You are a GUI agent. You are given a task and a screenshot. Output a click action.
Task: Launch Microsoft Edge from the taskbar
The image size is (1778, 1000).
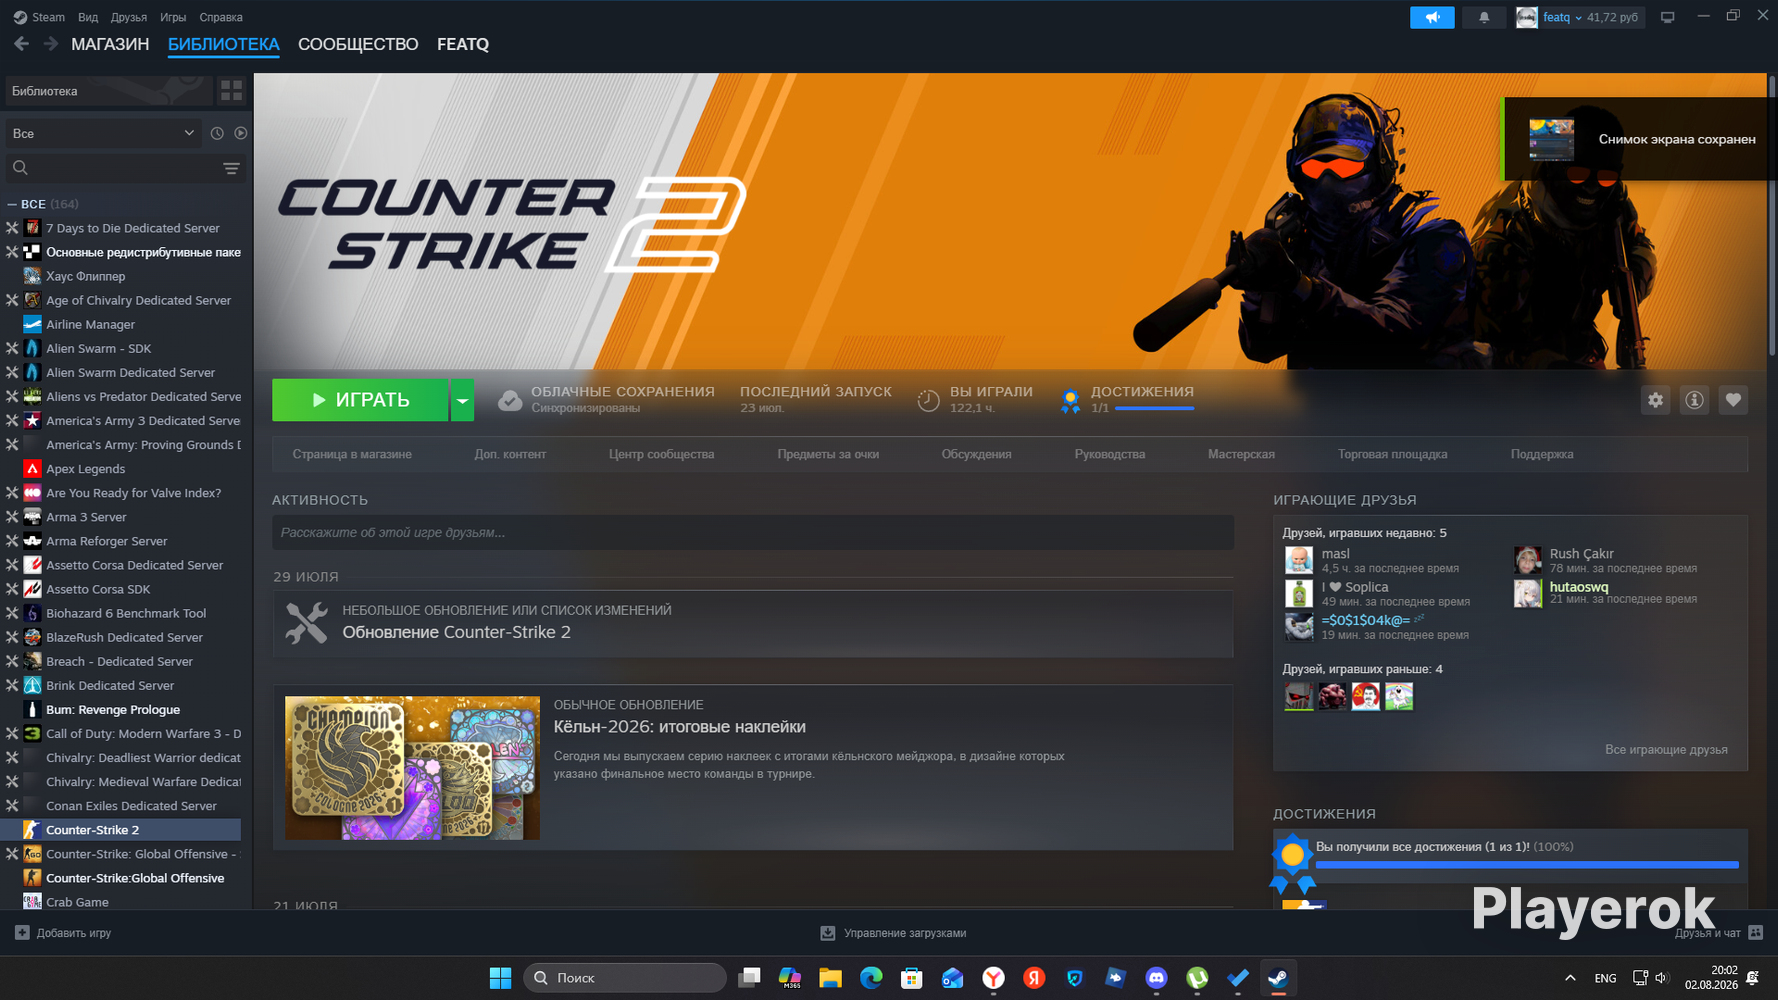point(871,978)
